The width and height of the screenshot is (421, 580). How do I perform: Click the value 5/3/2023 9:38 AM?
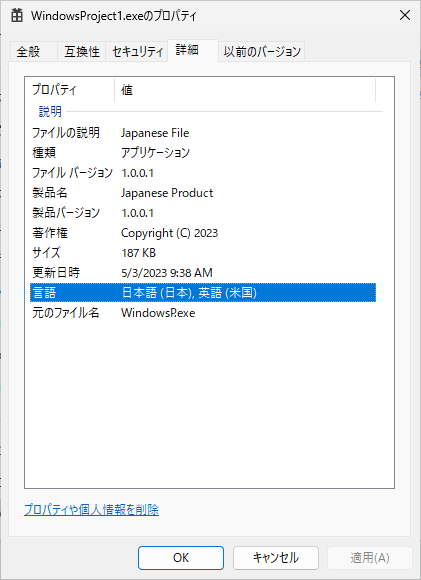(x=167, y=273)
